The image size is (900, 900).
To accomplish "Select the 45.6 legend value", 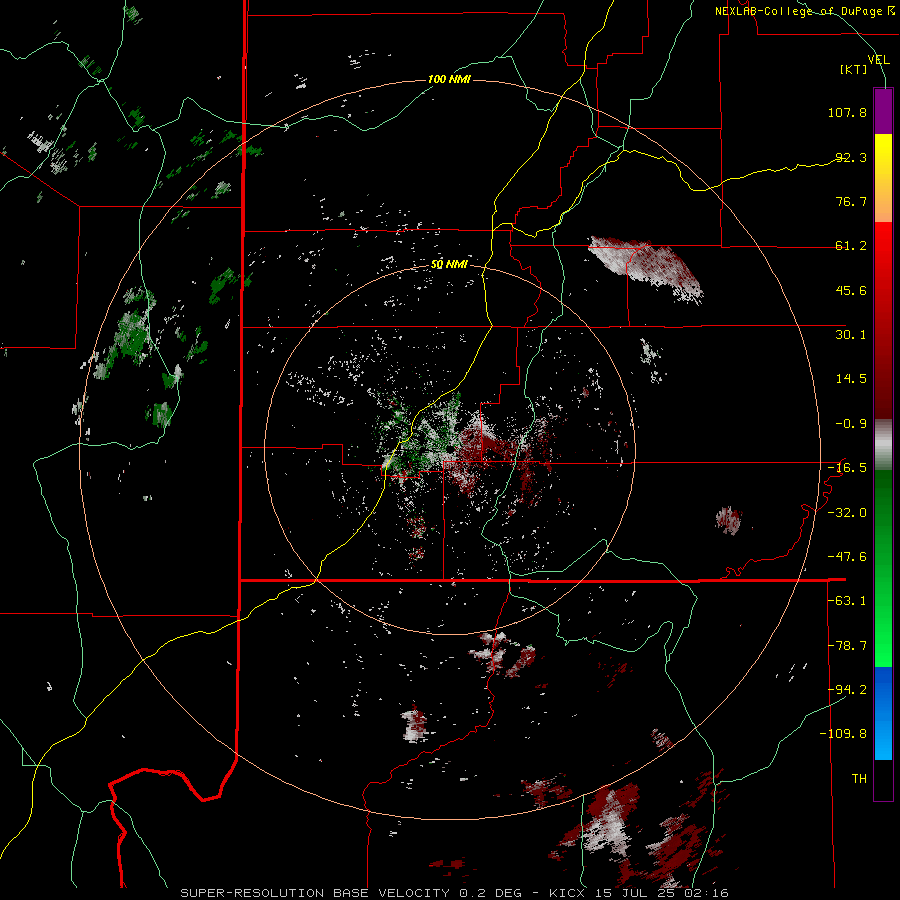I will [x=851, y=290].
